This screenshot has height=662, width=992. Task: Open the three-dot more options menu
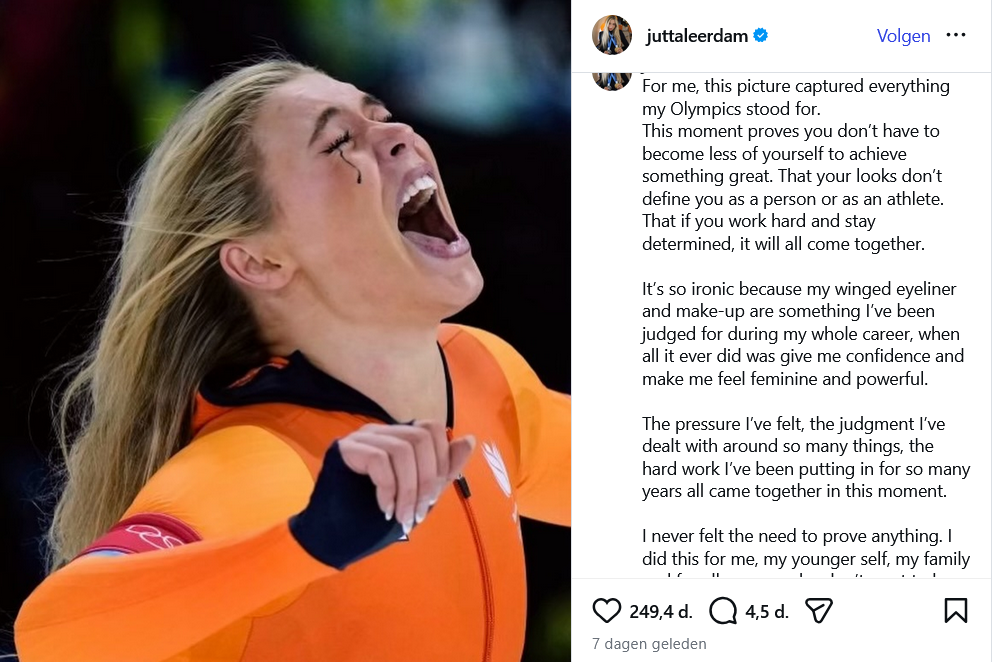click(955, 35)
